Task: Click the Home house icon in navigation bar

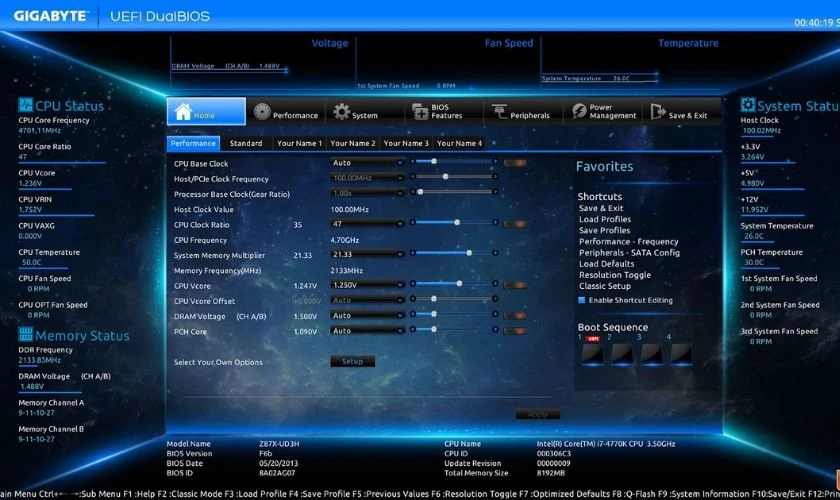Action: click(x=183, y=111)
